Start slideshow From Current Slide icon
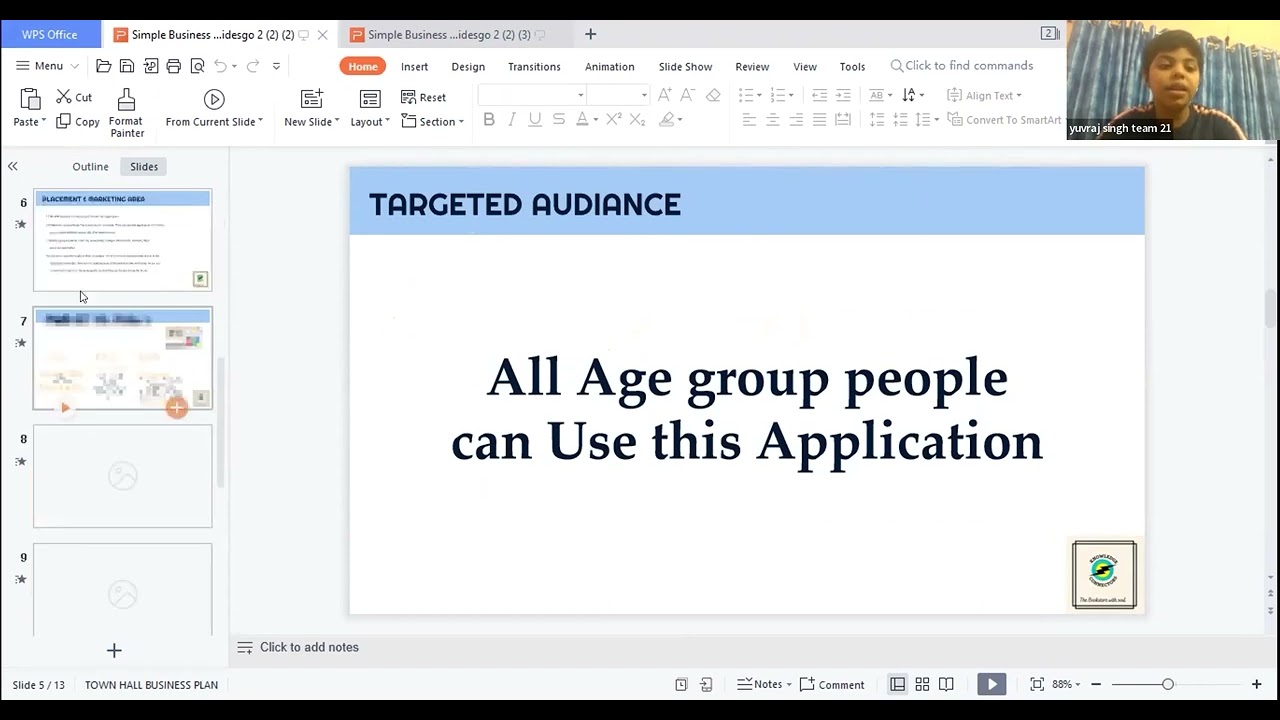Screen dimensions: 1280x720 point(214,99)
